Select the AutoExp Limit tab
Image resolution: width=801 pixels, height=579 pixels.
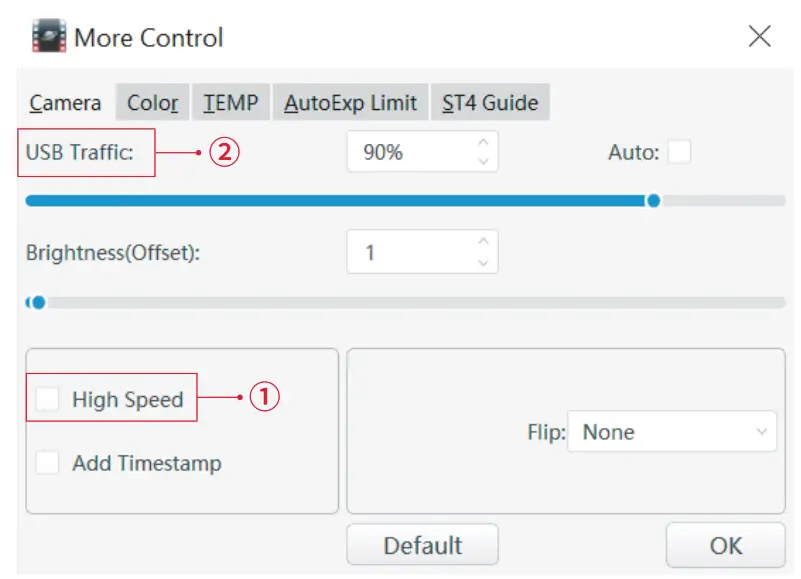click(350, 102)
